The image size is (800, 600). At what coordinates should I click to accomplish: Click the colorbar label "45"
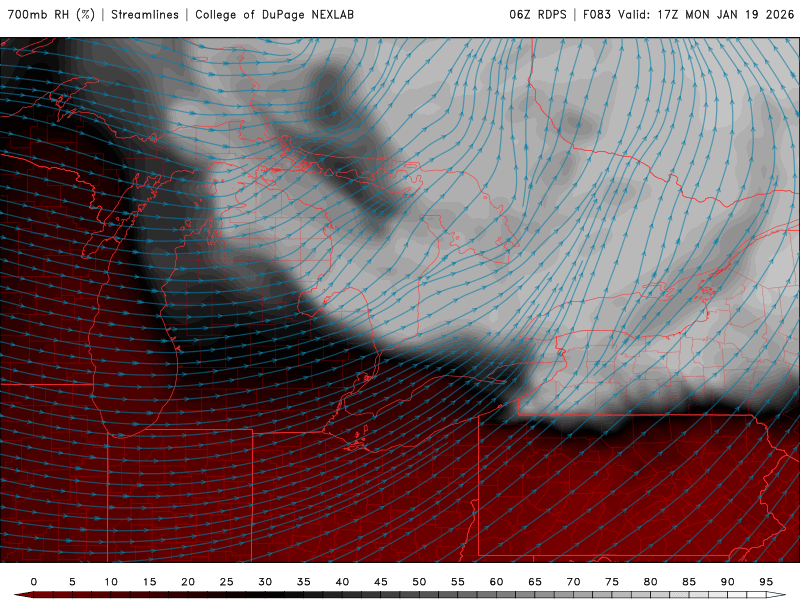(x=381, y=582)
